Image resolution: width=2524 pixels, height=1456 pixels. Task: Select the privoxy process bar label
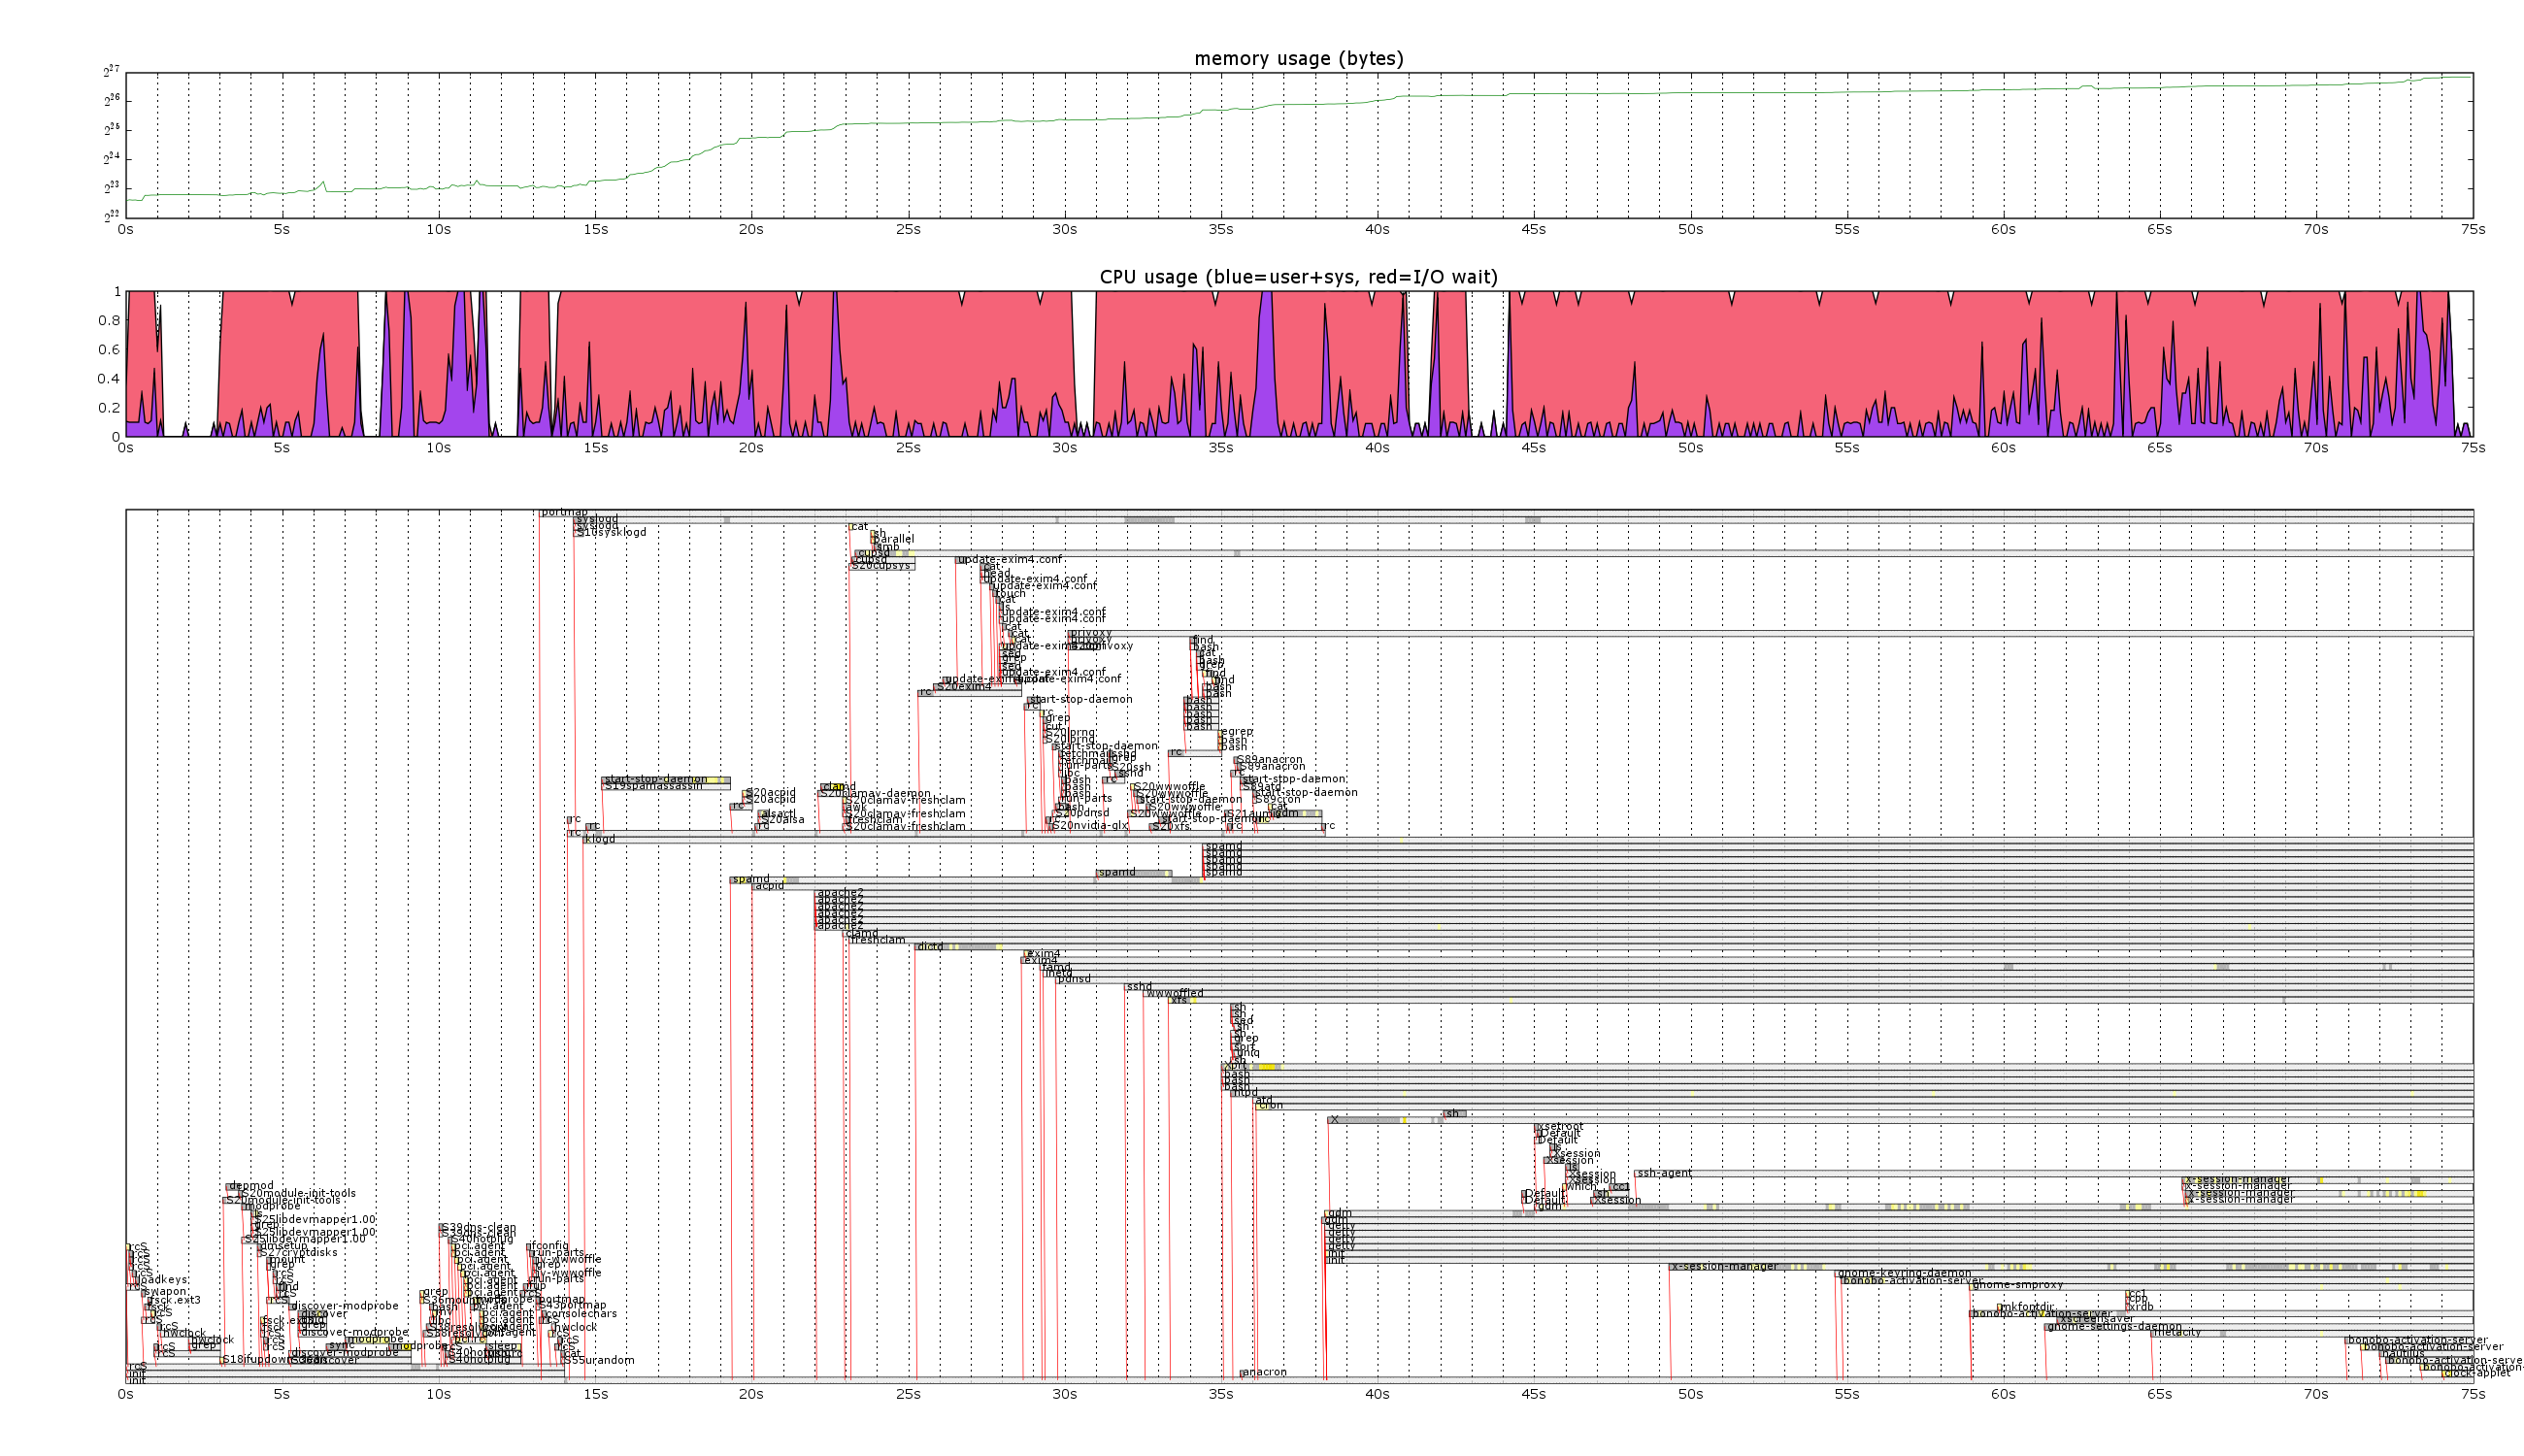(1091, 633)
